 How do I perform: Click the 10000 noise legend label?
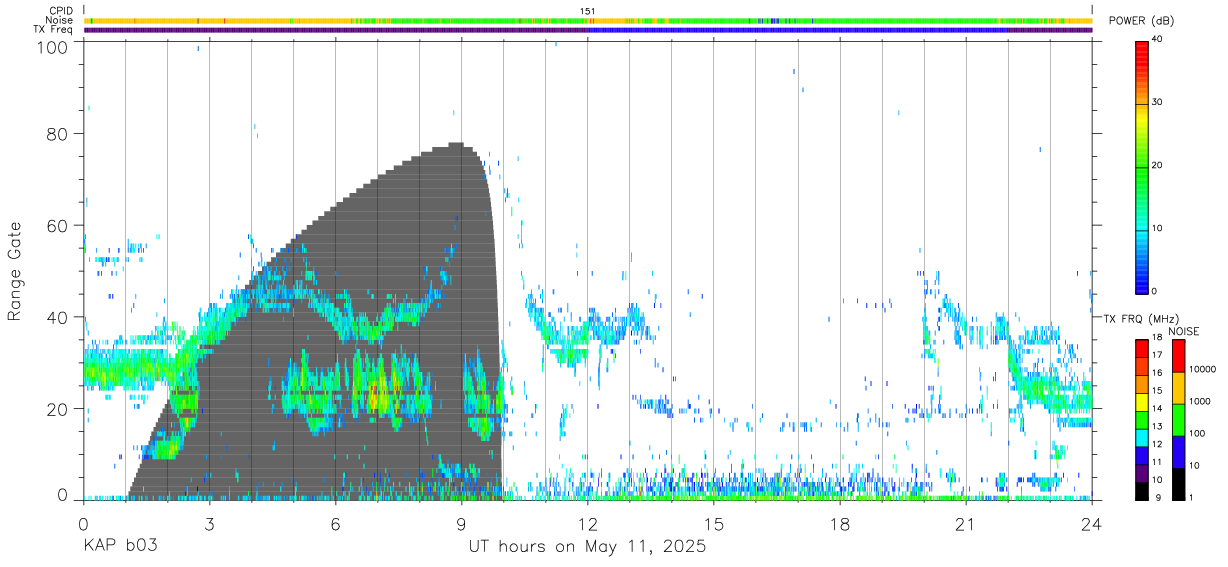[x=1202, y=369]
